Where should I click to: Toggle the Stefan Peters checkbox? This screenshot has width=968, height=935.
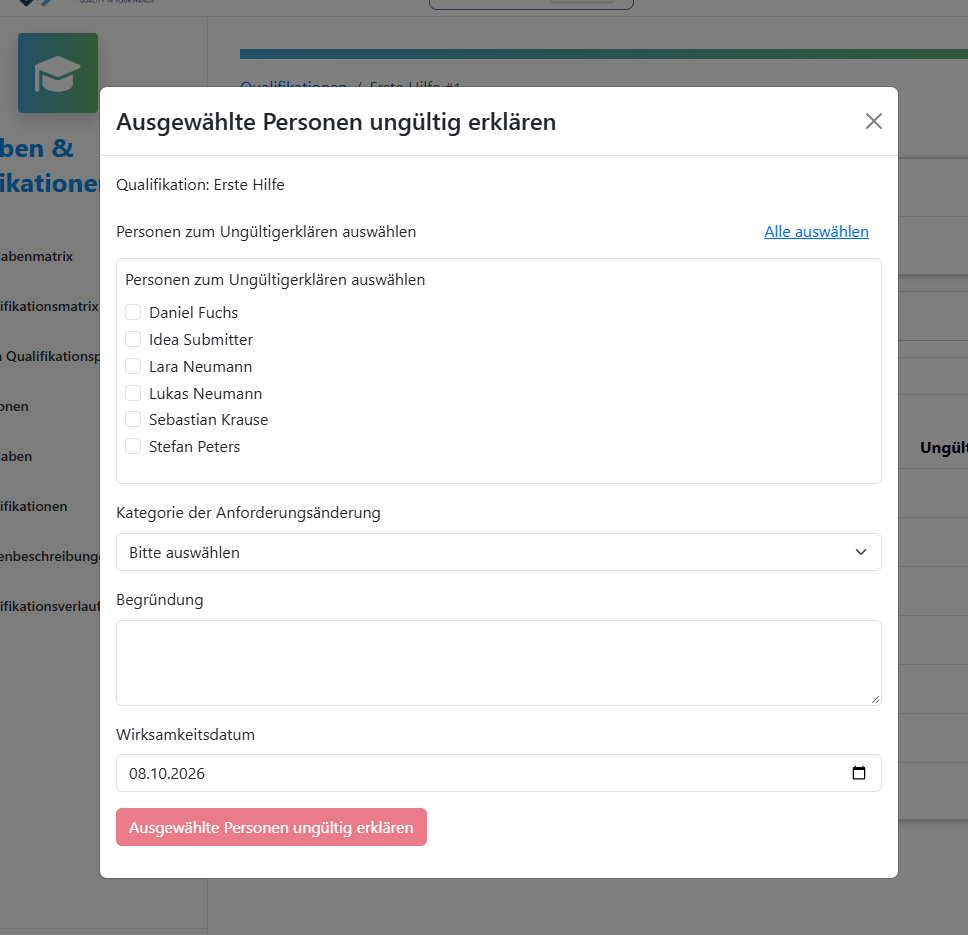133,446
